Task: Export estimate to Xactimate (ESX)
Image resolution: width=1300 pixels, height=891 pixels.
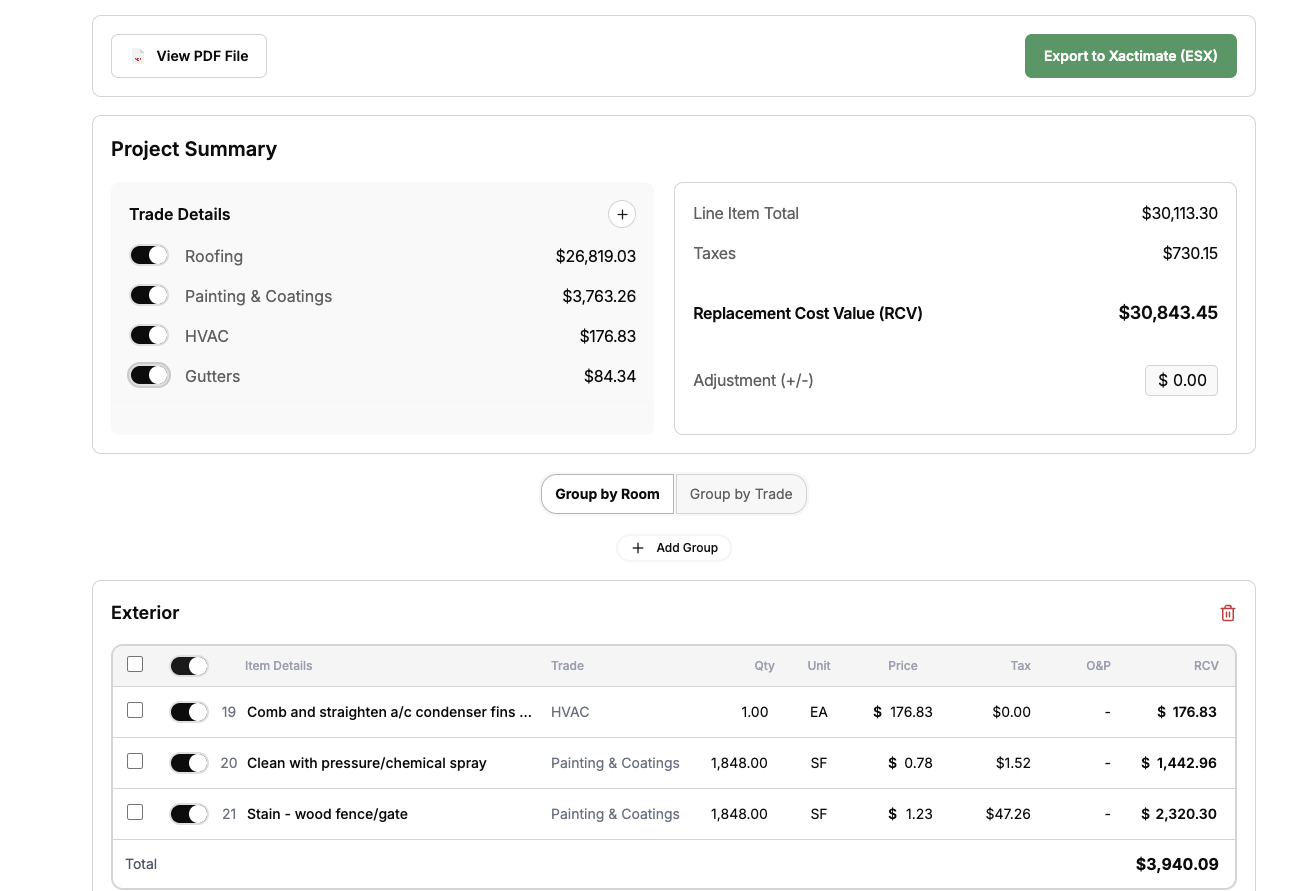Action: tap(1131, 56)
